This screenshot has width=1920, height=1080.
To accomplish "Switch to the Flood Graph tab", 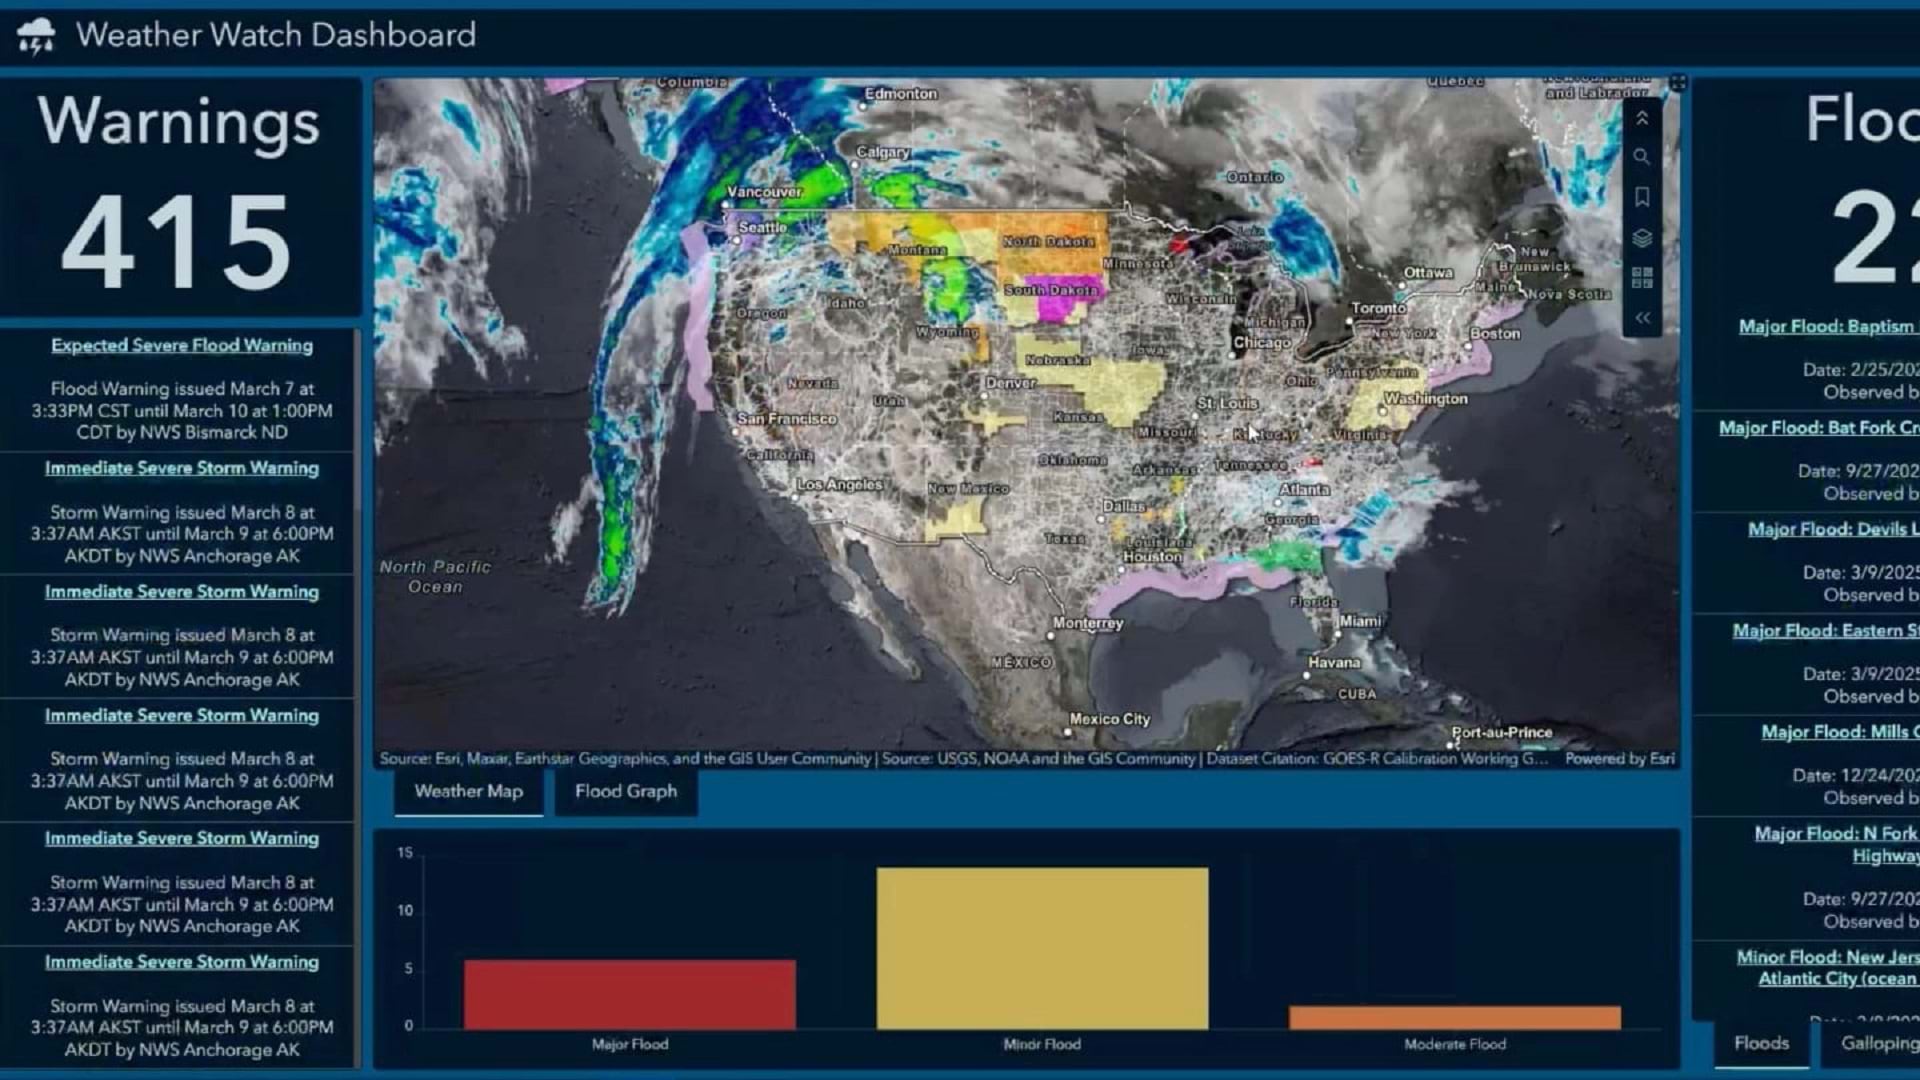I will [x=625, y=791].
